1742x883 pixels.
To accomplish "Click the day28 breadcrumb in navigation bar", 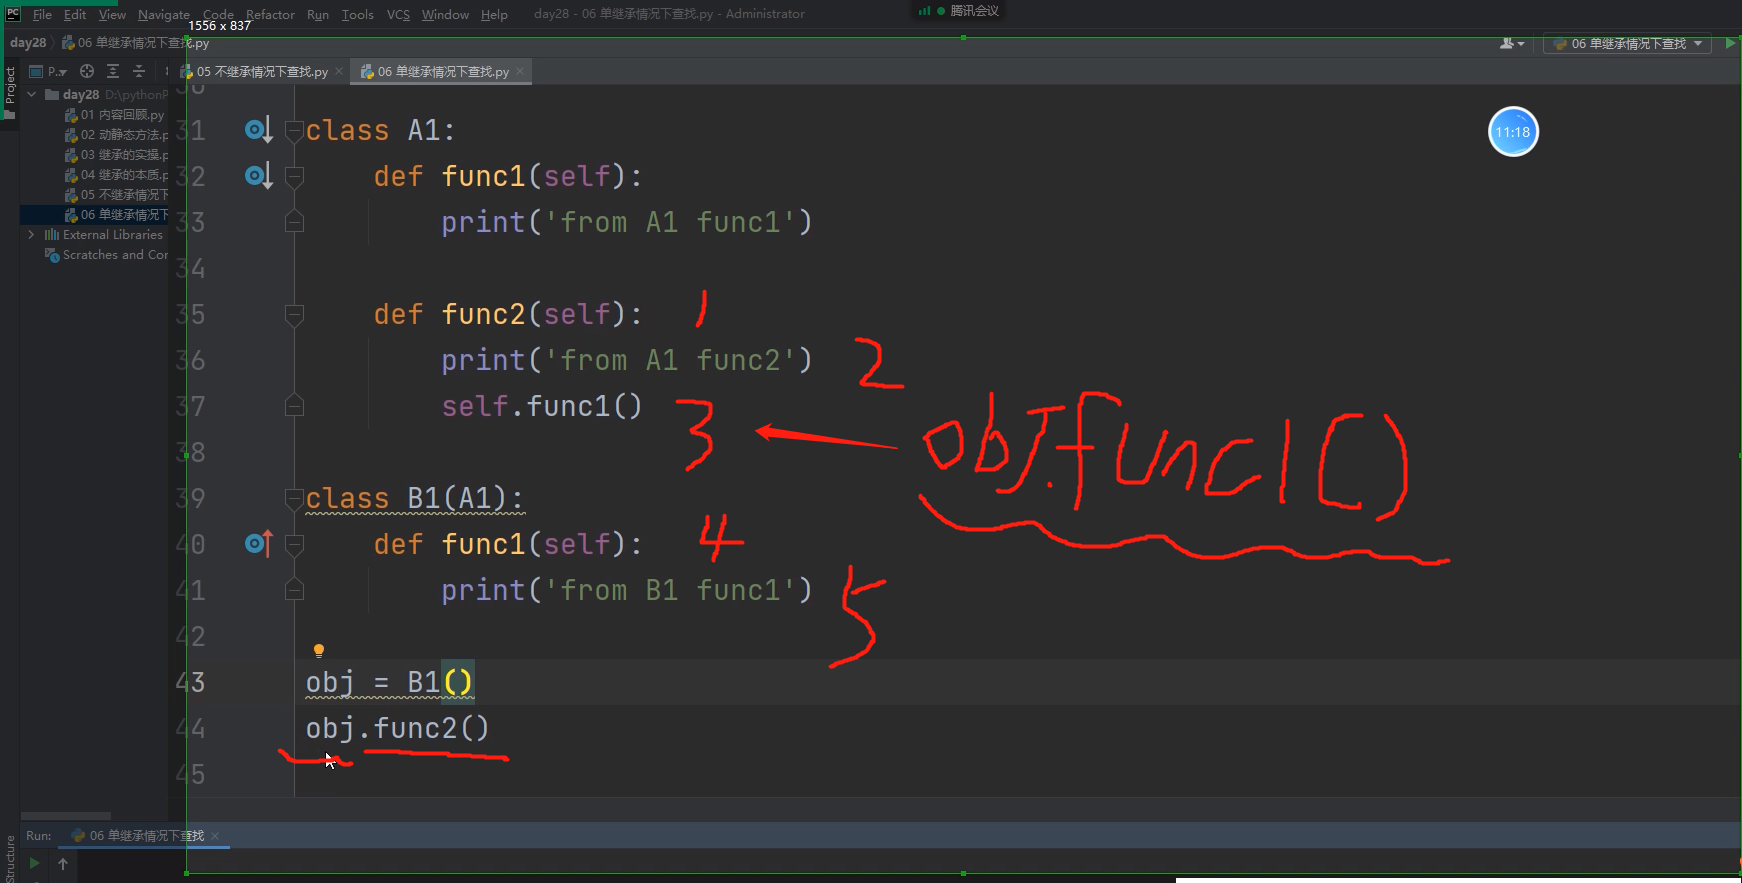I will click(x=28, y=43).
